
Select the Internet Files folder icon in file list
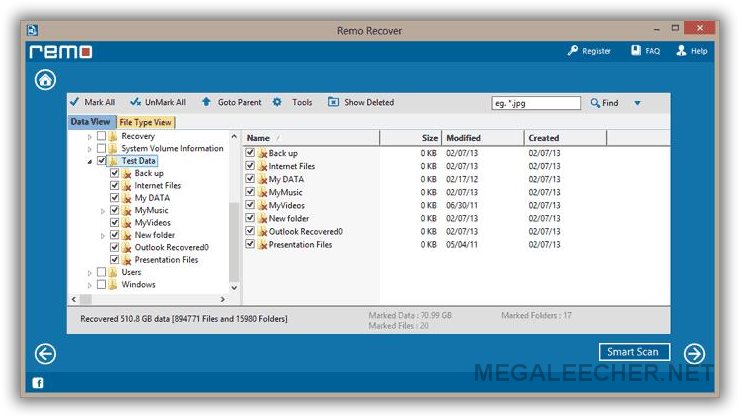(263, 167)
